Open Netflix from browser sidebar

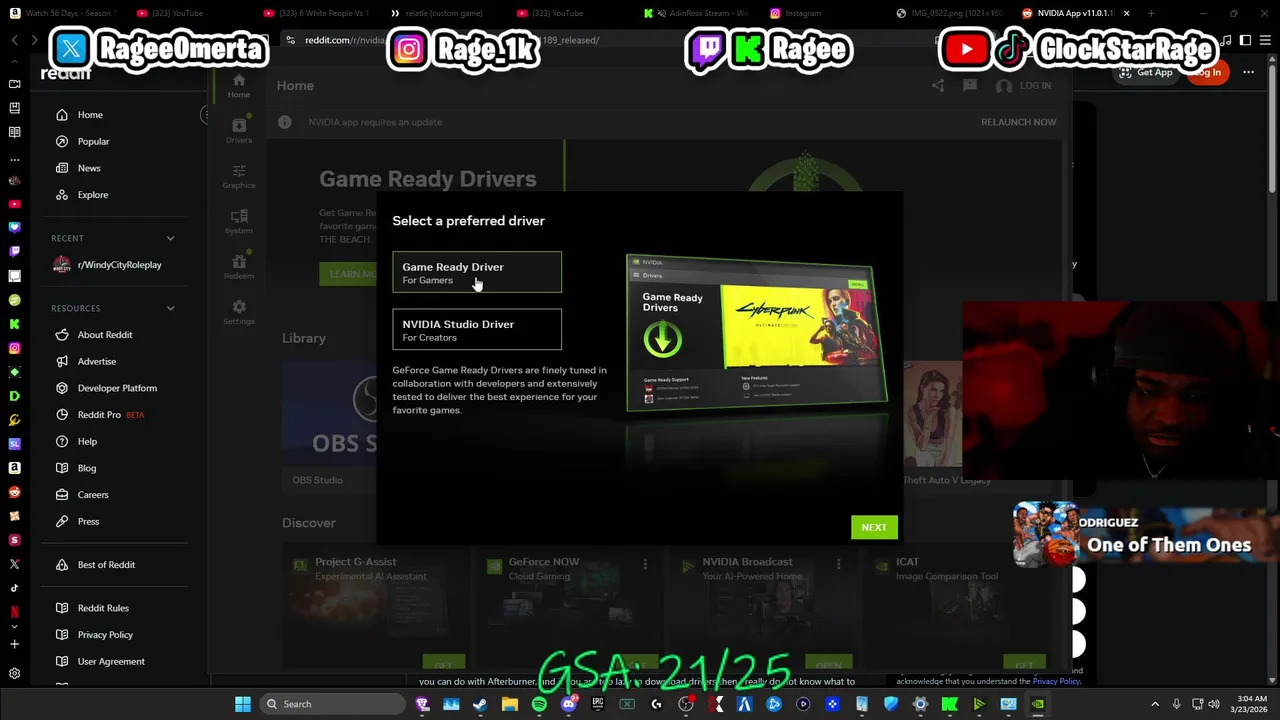[14, 612]
